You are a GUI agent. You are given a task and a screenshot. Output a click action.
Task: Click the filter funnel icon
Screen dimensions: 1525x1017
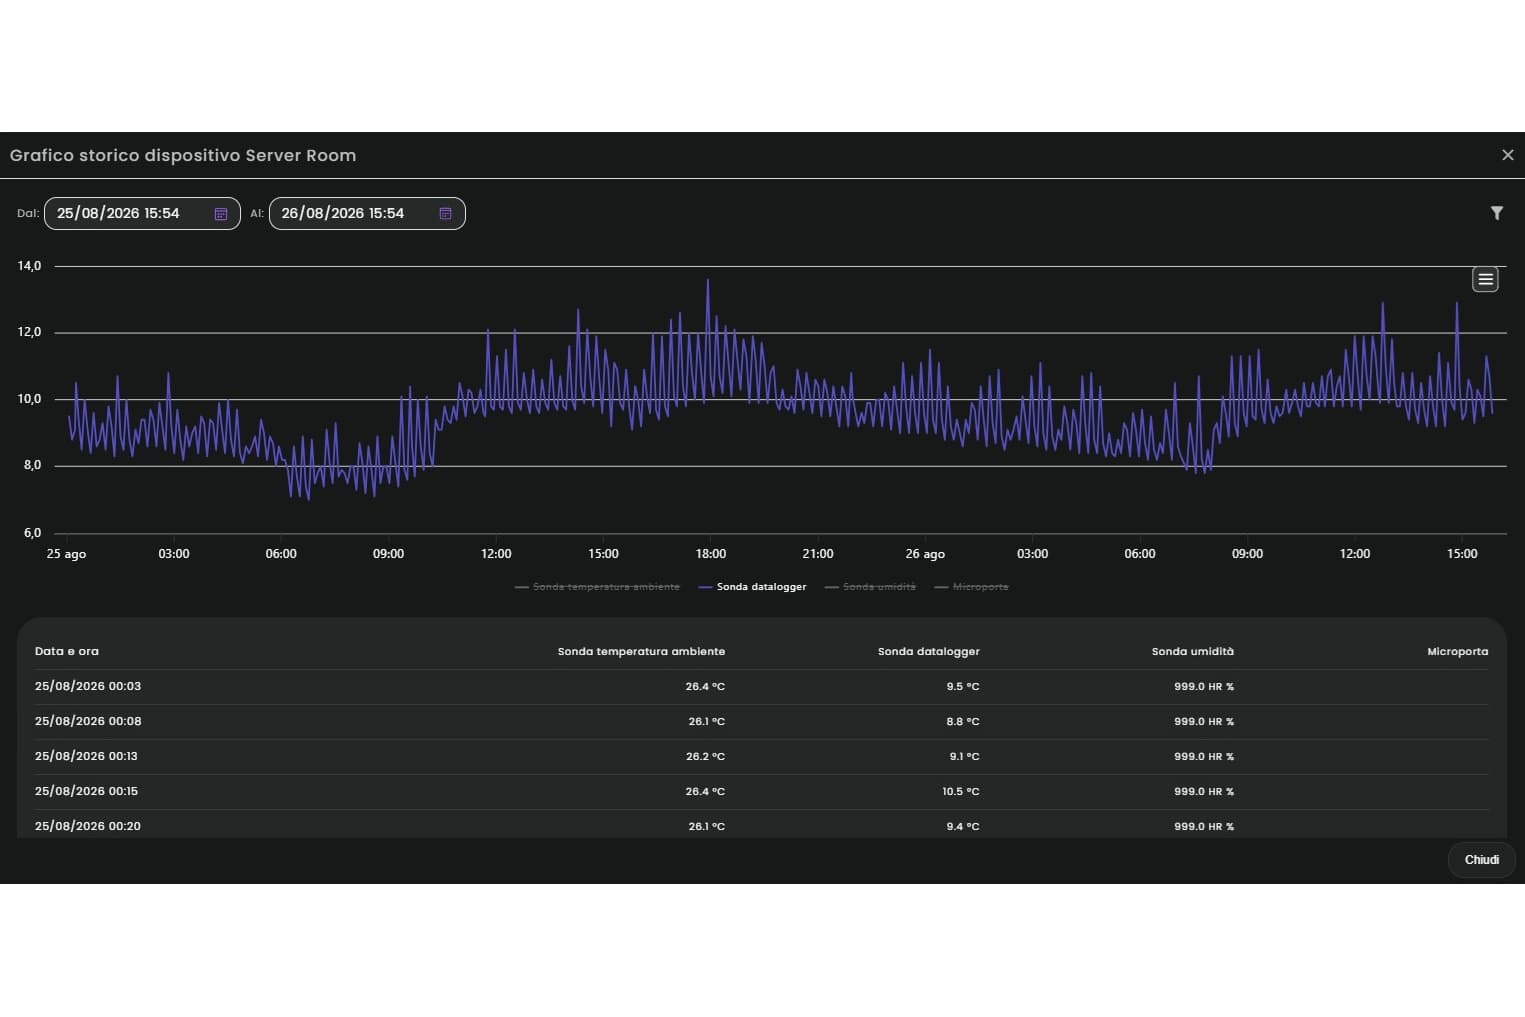point(1497,213)
